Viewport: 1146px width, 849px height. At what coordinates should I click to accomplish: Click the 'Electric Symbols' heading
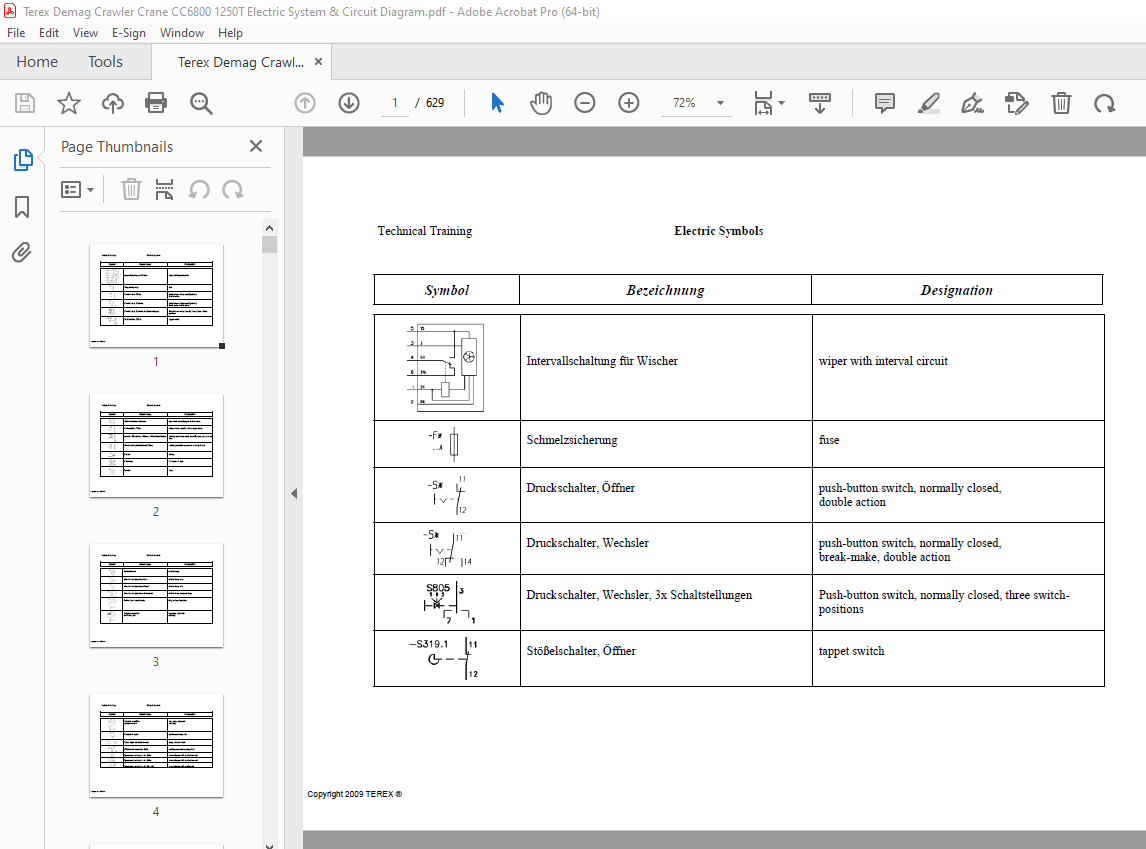[718, 231]
